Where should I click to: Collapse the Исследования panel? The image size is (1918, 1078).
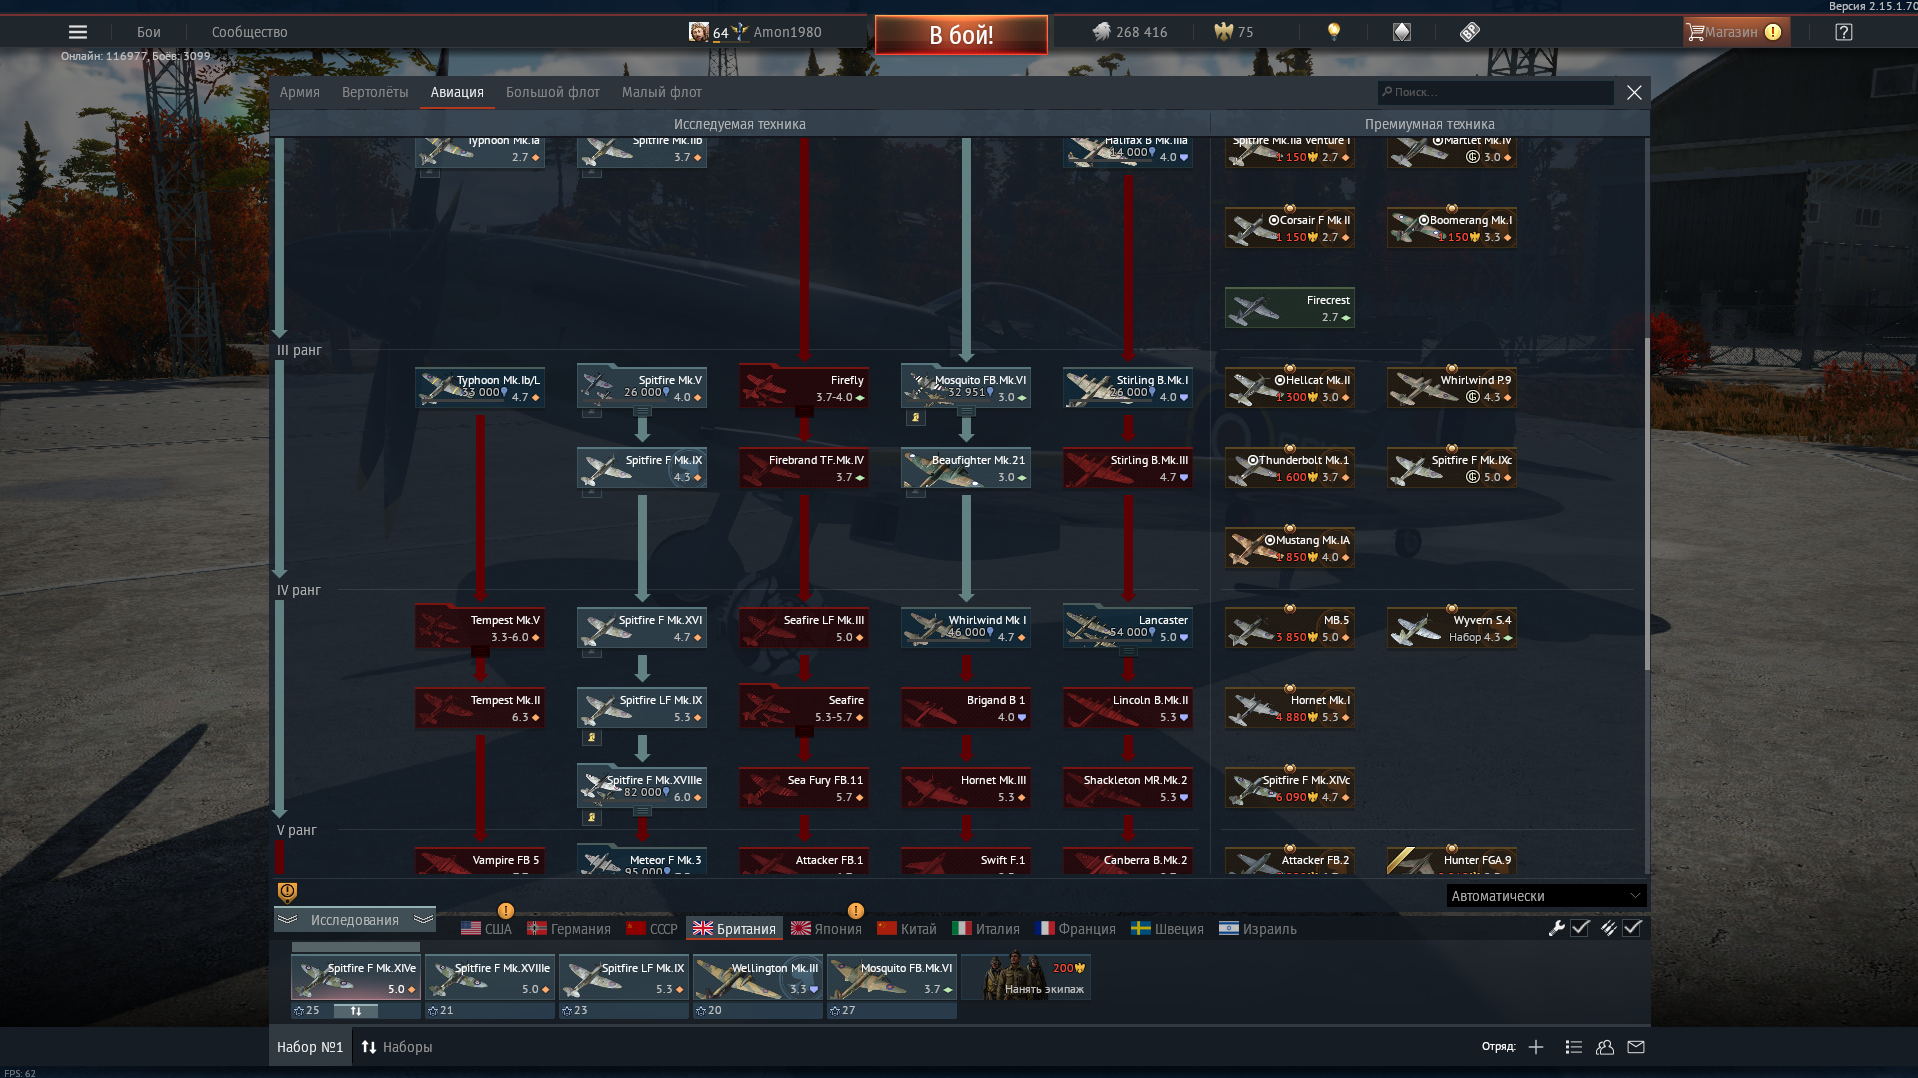355,920
